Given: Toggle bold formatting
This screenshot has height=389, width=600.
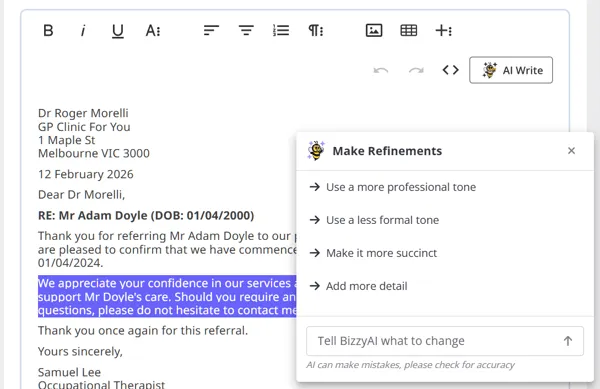Looking at the screenshot, I should click(48, 30).
